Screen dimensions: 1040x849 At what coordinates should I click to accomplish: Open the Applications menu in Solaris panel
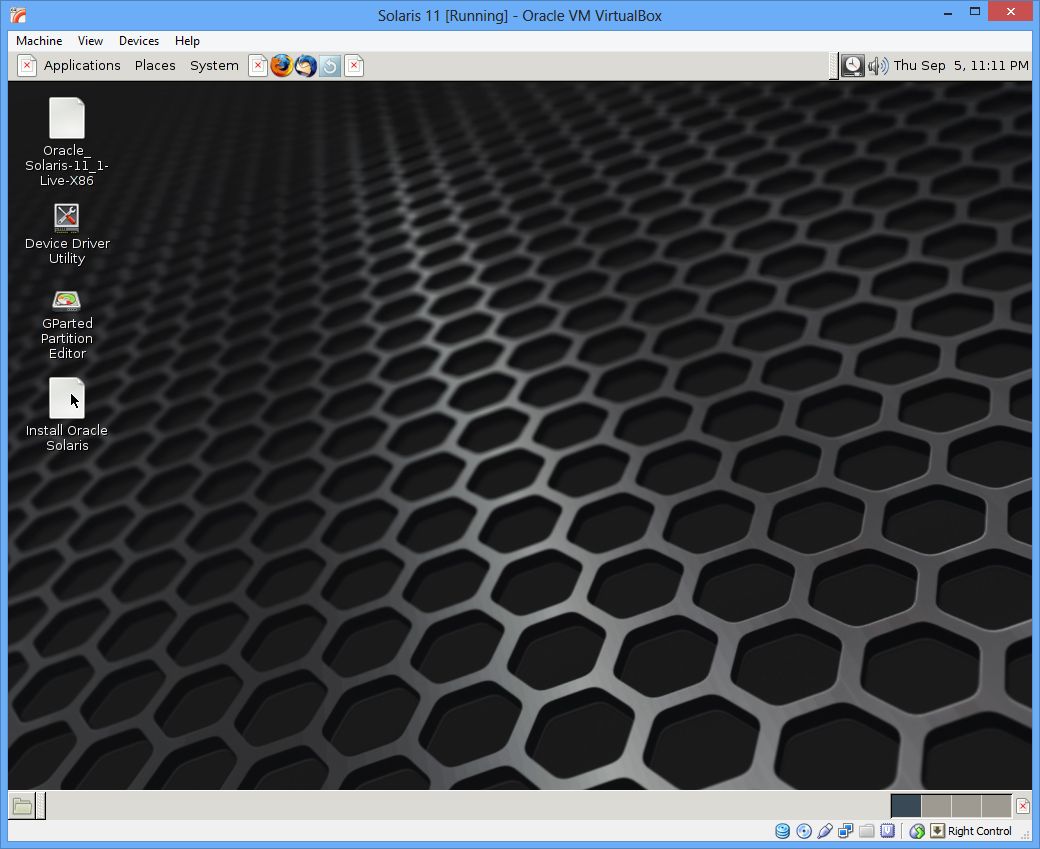click(x=82, y=66)
